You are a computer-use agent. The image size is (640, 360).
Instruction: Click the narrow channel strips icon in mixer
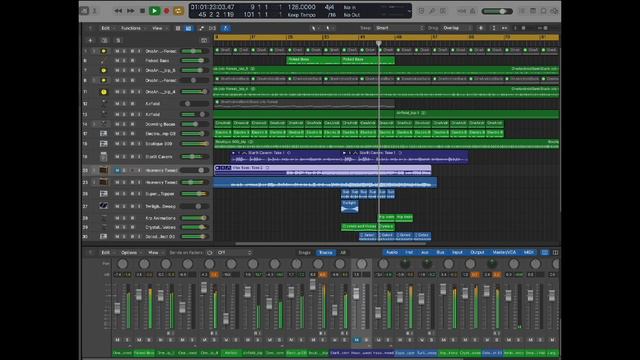coord(545,253)
